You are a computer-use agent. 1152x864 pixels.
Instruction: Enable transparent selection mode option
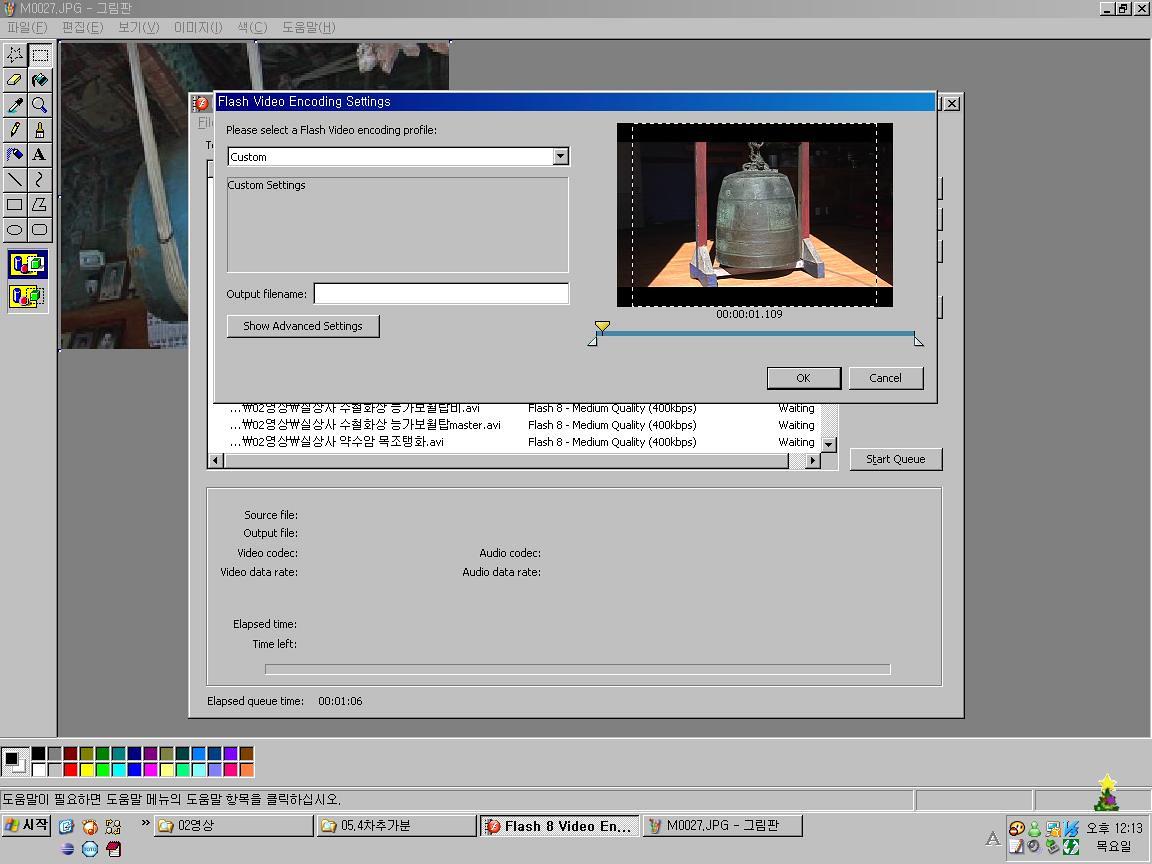28,296
